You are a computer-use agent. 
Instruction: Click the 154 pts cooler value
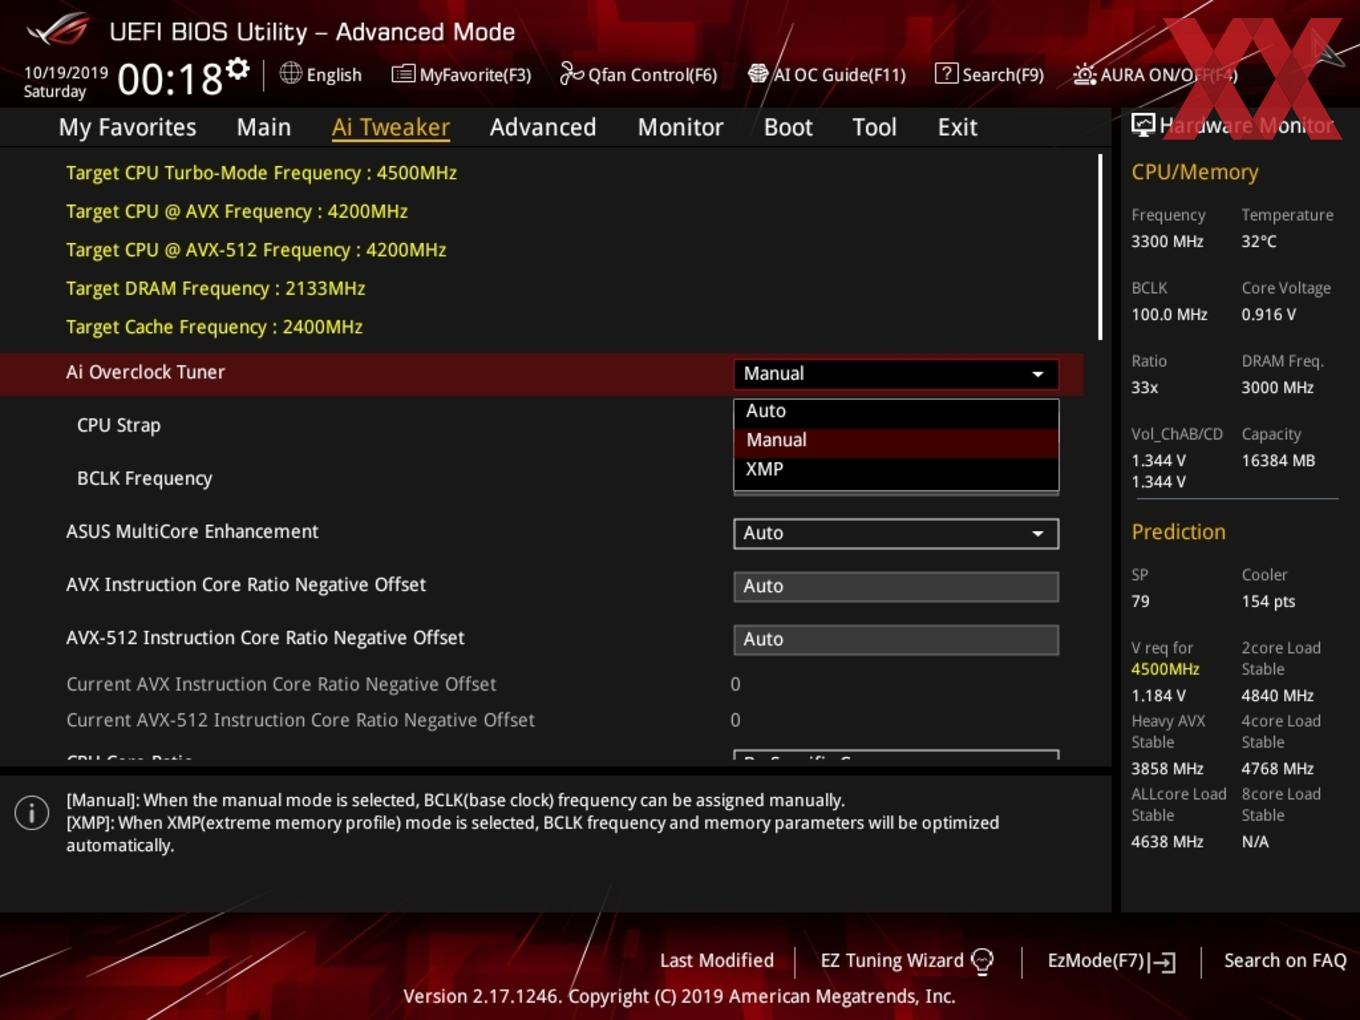point(1268,601)
